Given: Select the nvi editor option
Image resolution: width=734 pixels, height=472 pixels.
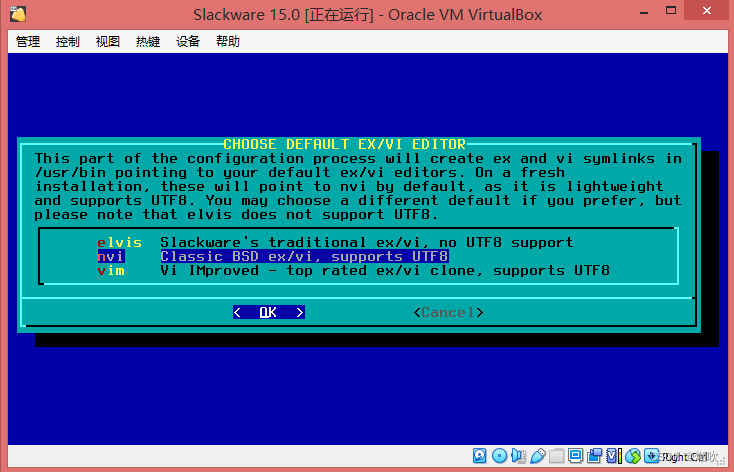Looking at the screenshot, I should [x=110, y=257].
